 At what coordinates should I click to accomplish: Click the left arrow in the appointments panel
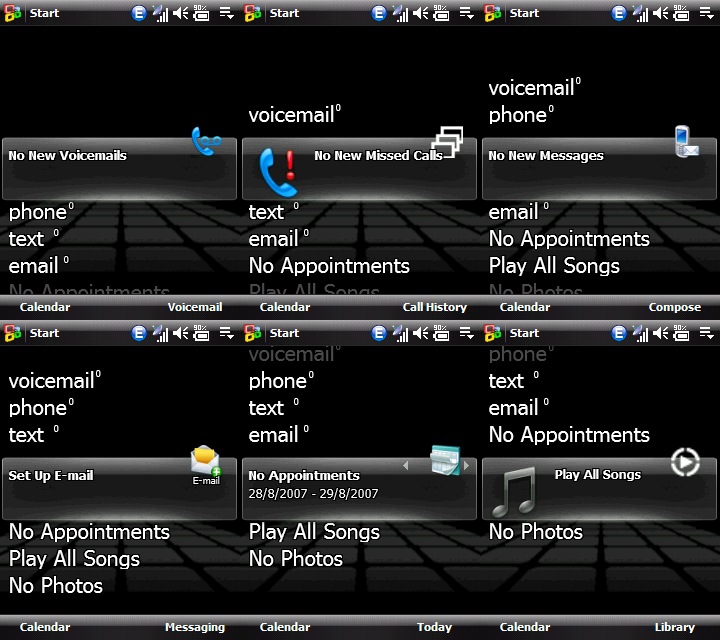pos(405,465)
